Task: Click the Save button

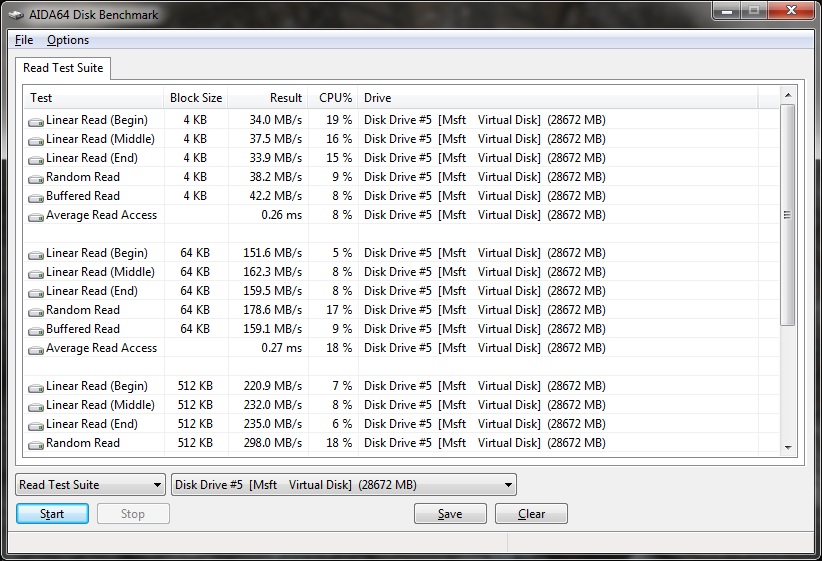Action: coord(450,514)
